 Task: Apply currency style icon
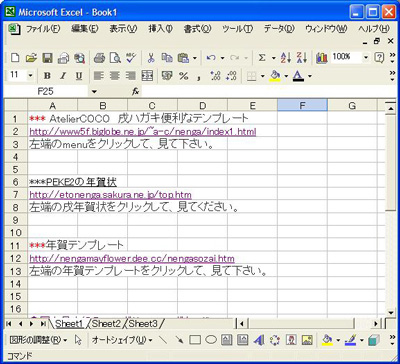coord(167,76)
